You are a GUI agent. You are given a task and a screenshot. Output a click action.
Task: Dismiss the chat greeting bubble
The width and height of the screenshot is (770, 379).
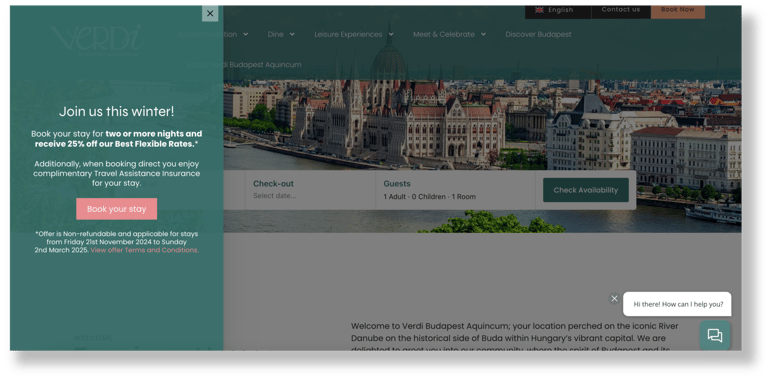point(614,298)
